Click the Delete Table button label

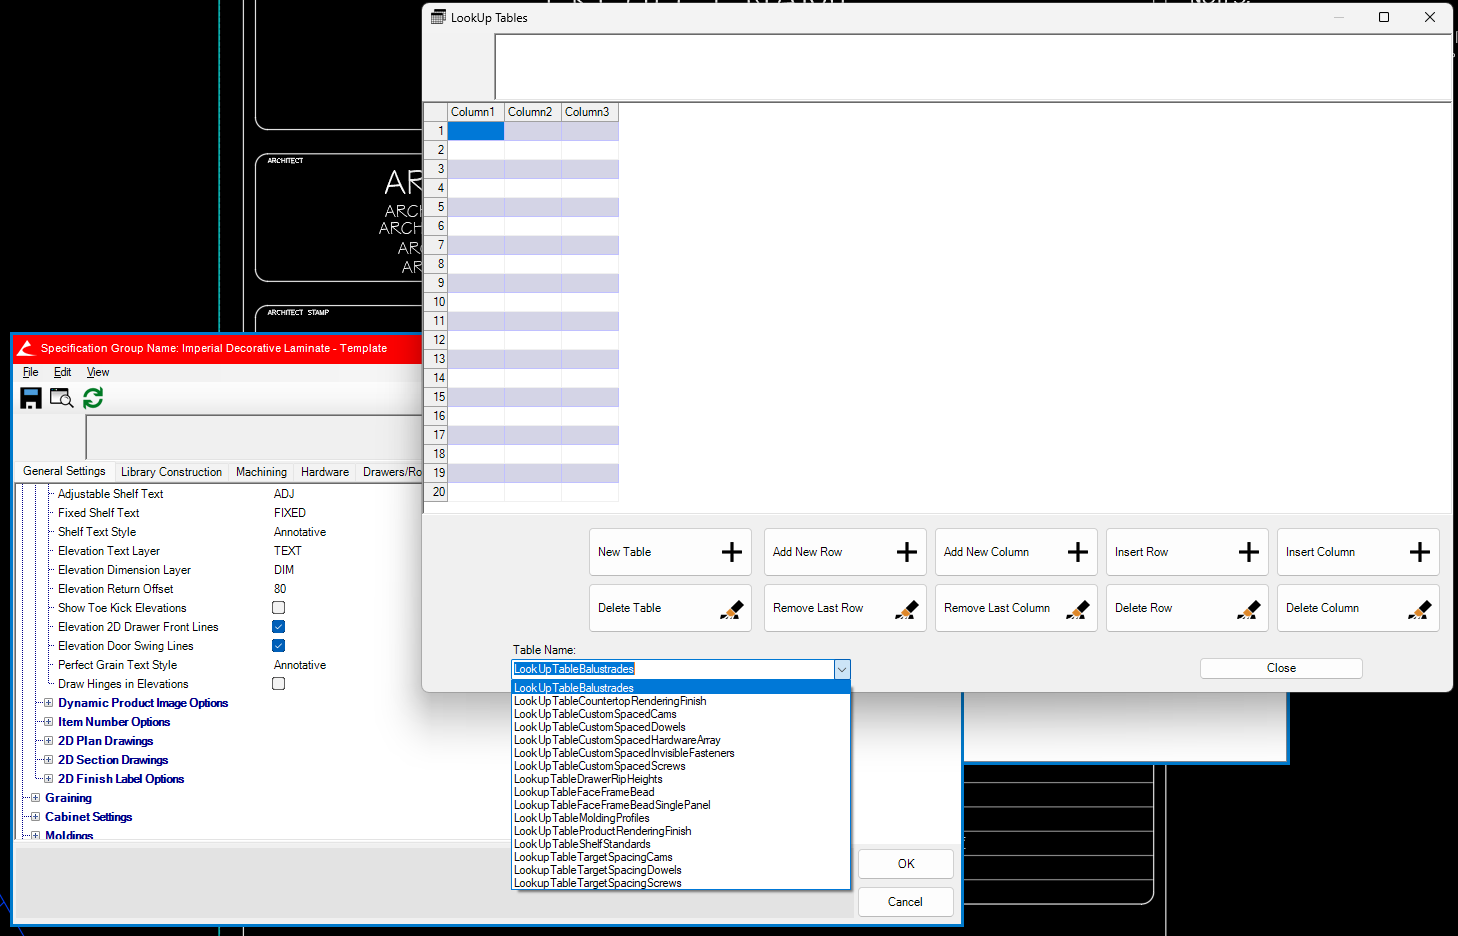(629, 608)
